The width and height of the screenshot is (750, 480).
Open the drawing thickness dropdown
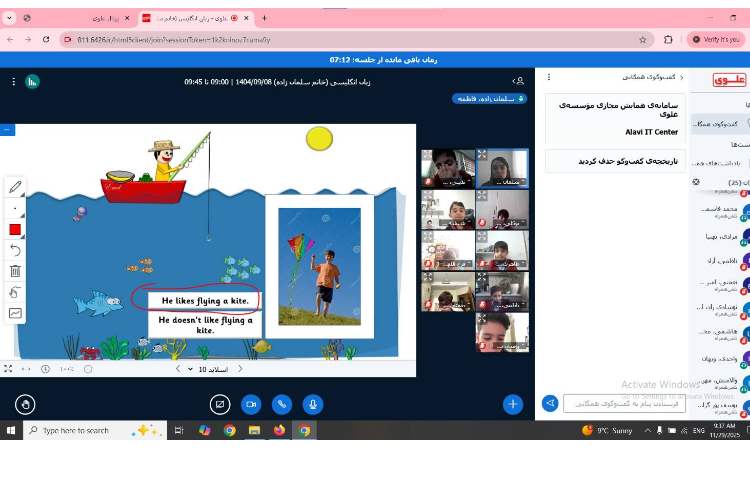tap(15, 209)
